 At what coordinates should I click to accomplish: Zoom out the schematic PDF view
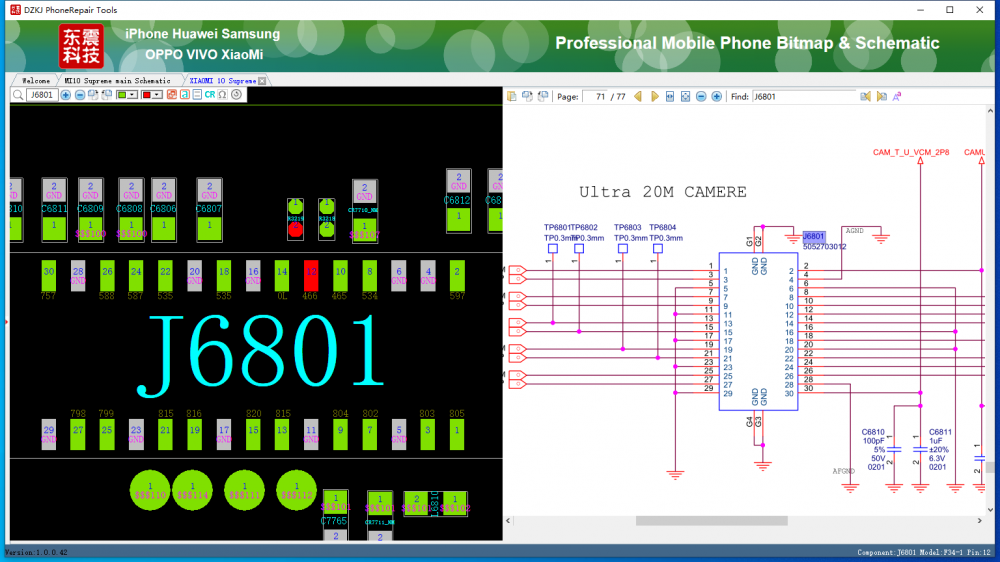click(701, 96)
